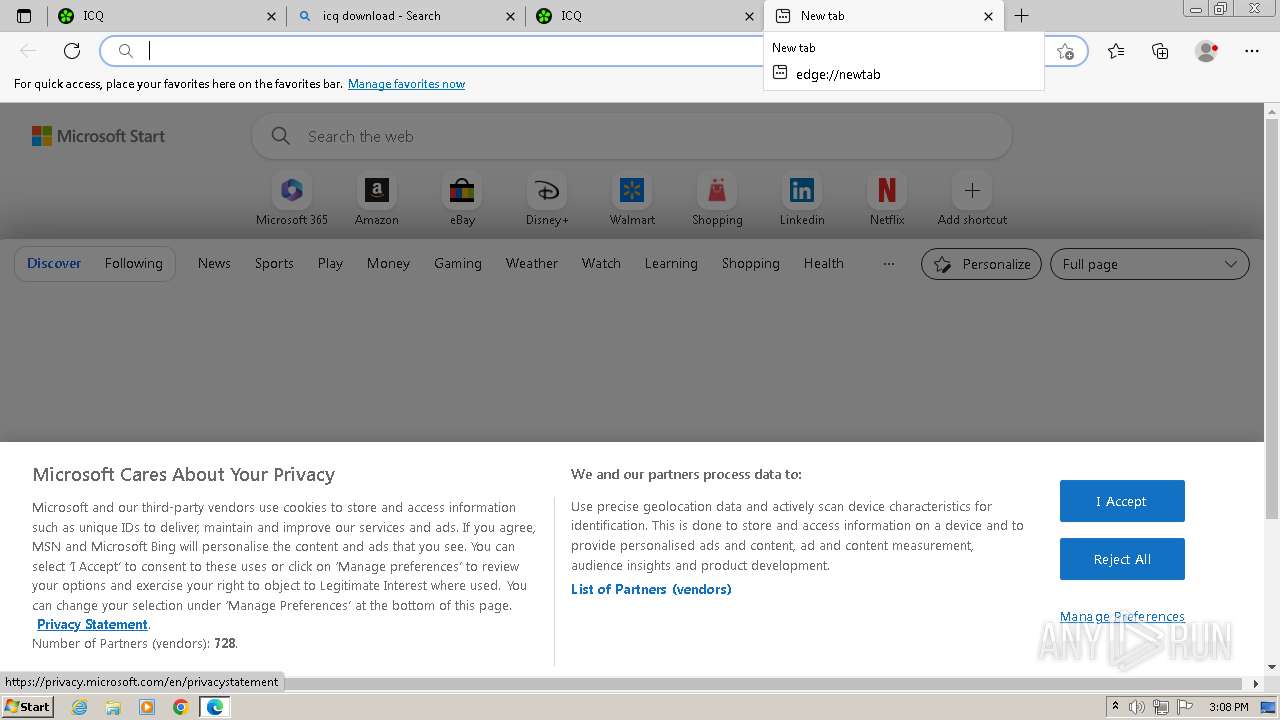Viewport: 1280px width, 720px height.
Task: Show hidden system tray icons
Action: 1115,707
